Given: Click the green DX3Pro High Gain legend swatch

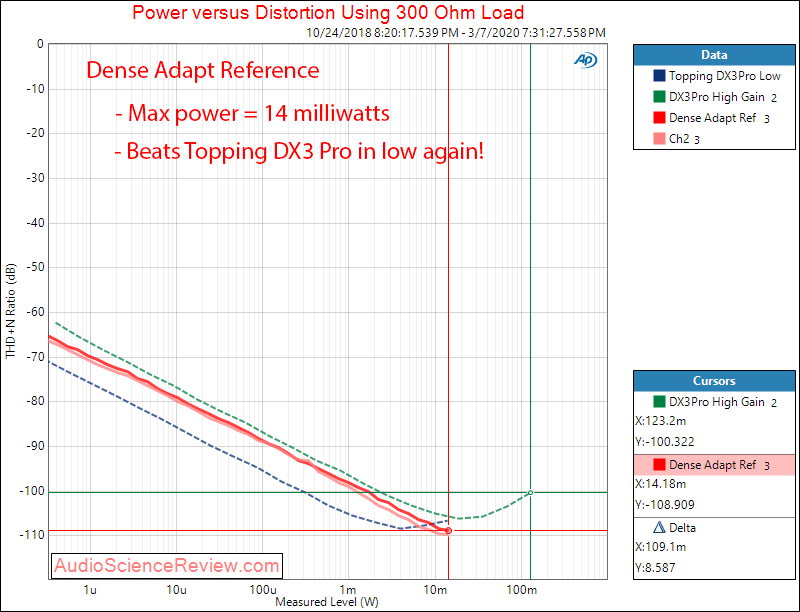Looking at the screenshot, I should (659, 97).
